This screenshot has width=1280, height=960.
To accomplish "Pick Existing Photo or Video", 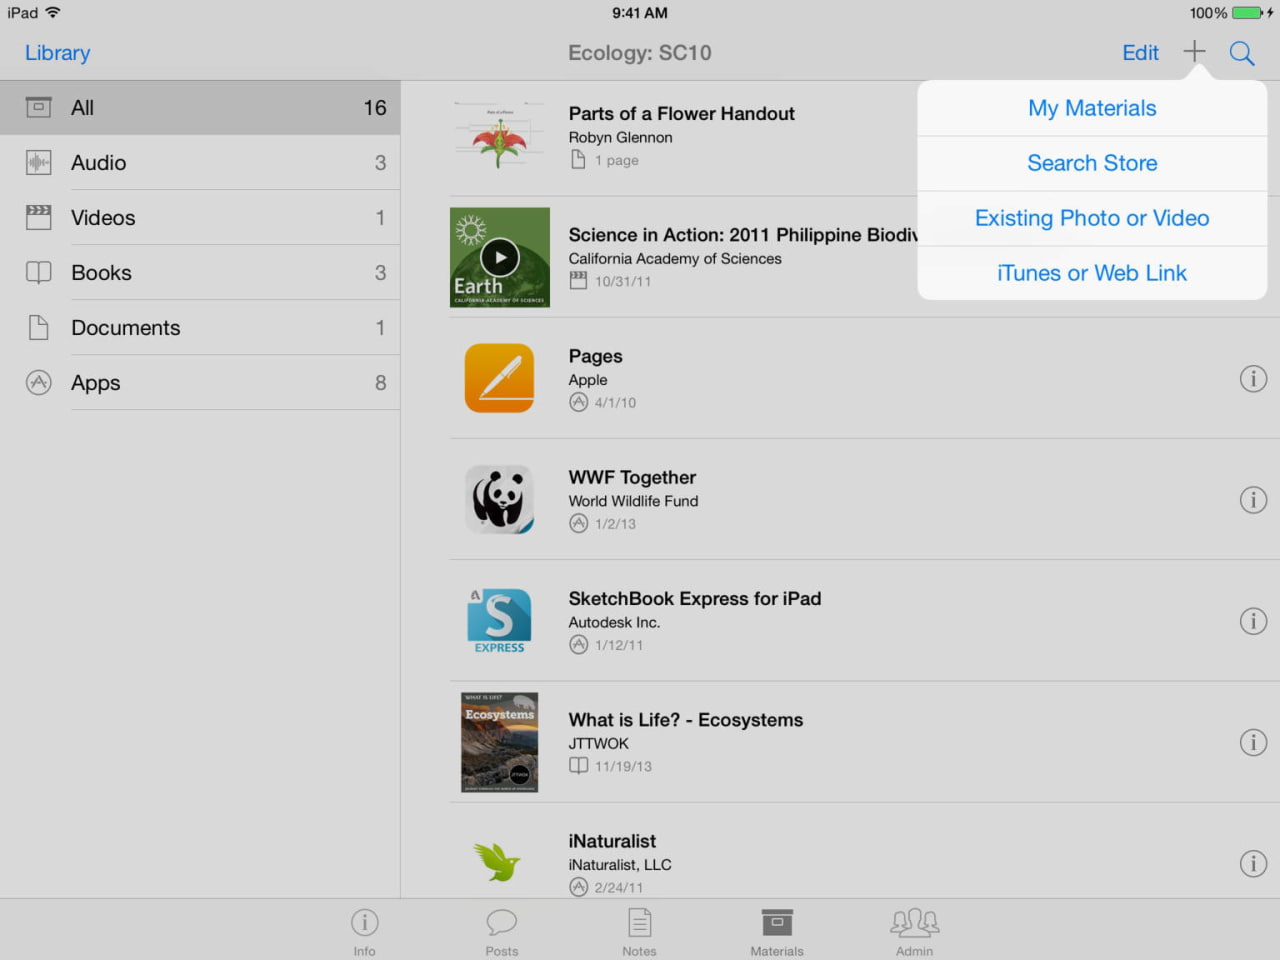I will coord(1092,218).
